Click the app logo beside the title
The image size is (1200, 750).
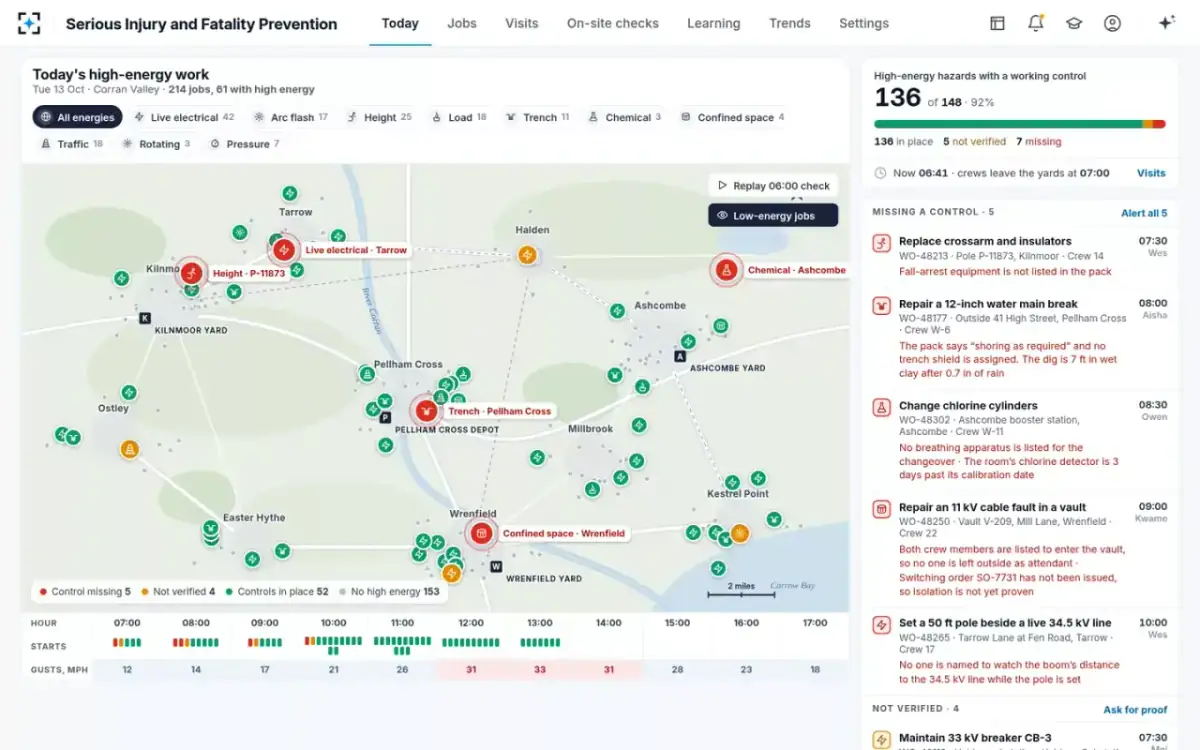click(x=30, y=23)
